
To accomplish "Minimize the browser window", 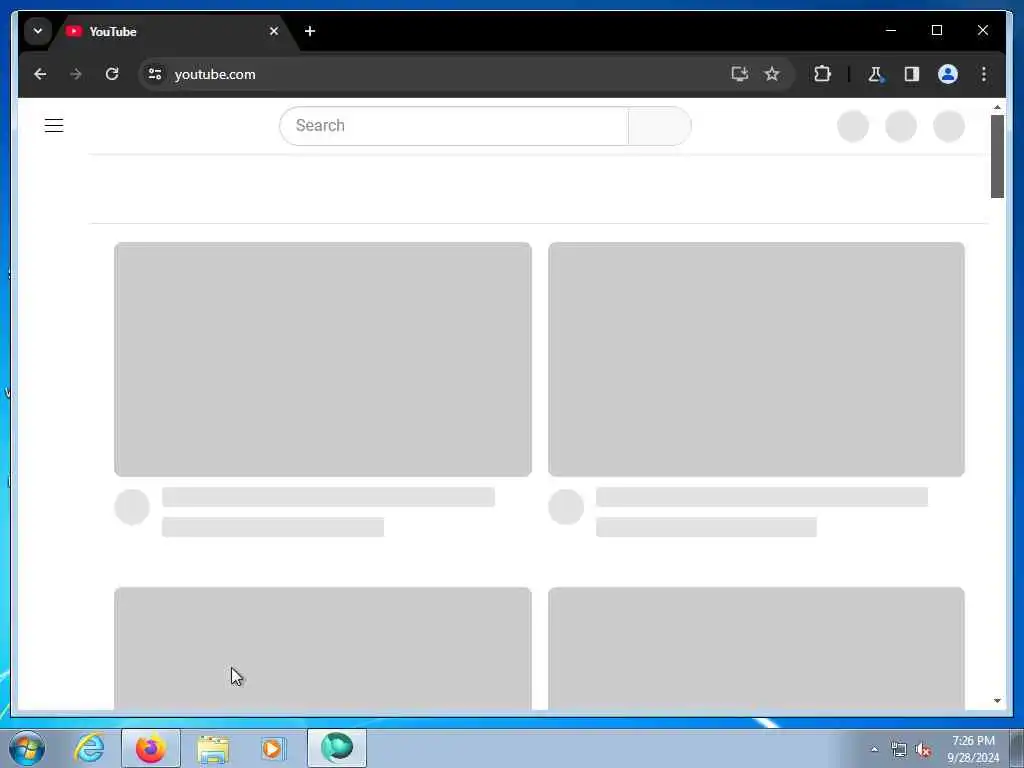I will 891,30.
